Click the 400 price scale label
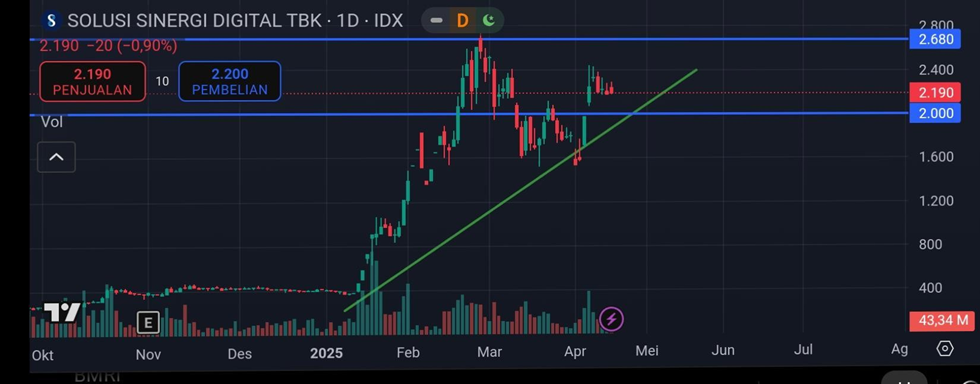The width and height of the screenshot is (980, 384). [x=931, y=288]
